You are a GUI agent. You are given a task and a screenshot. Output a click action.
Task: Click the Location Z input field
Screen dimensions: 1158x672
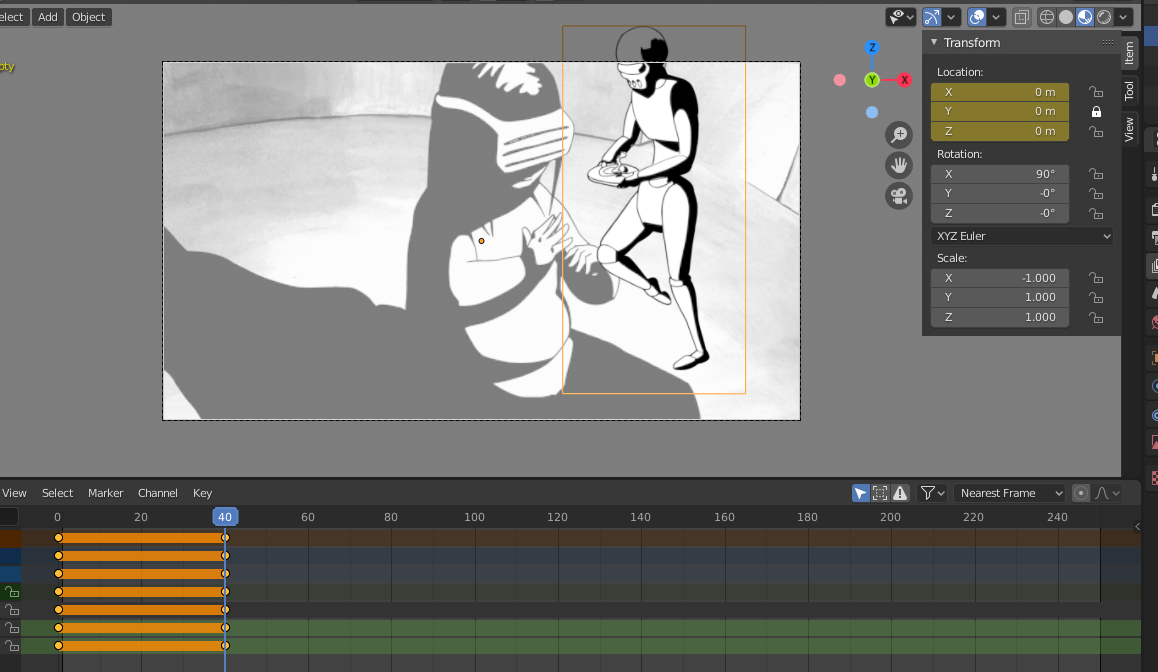[x=1000, y=131]
